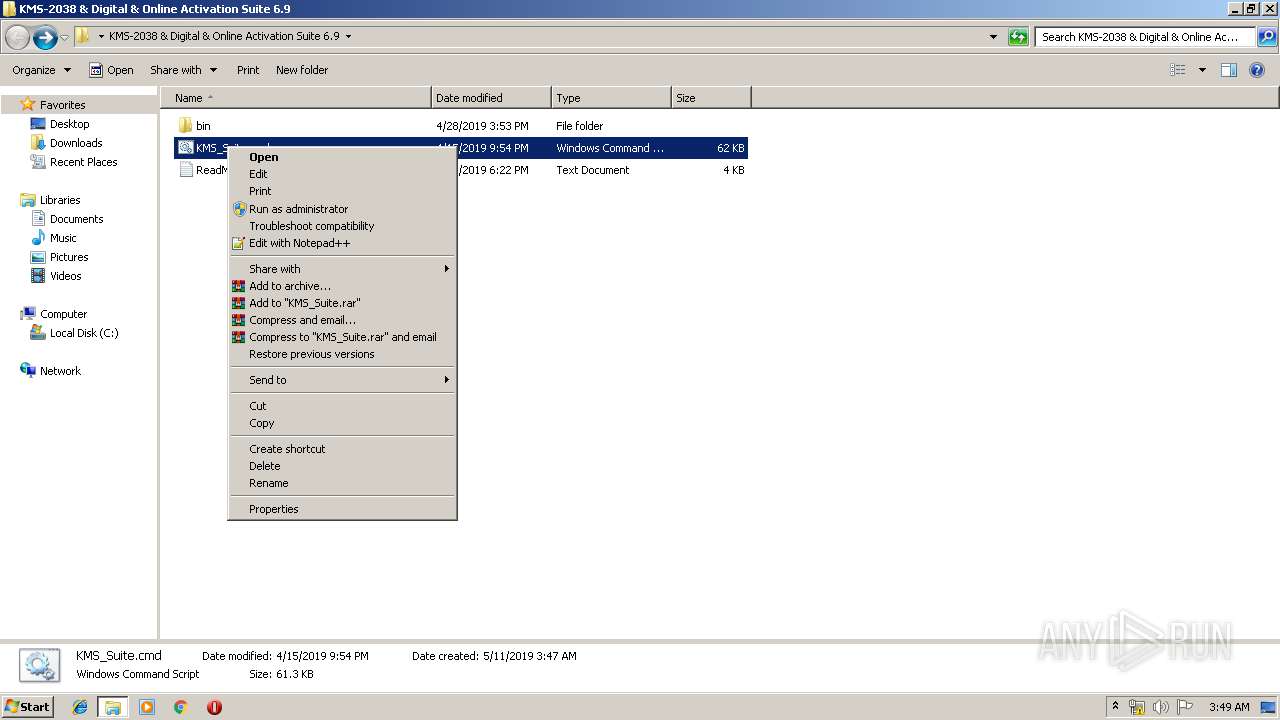Click the network tray icon
Screen dimensions: 1280x720
click(x=1137, y=707)
